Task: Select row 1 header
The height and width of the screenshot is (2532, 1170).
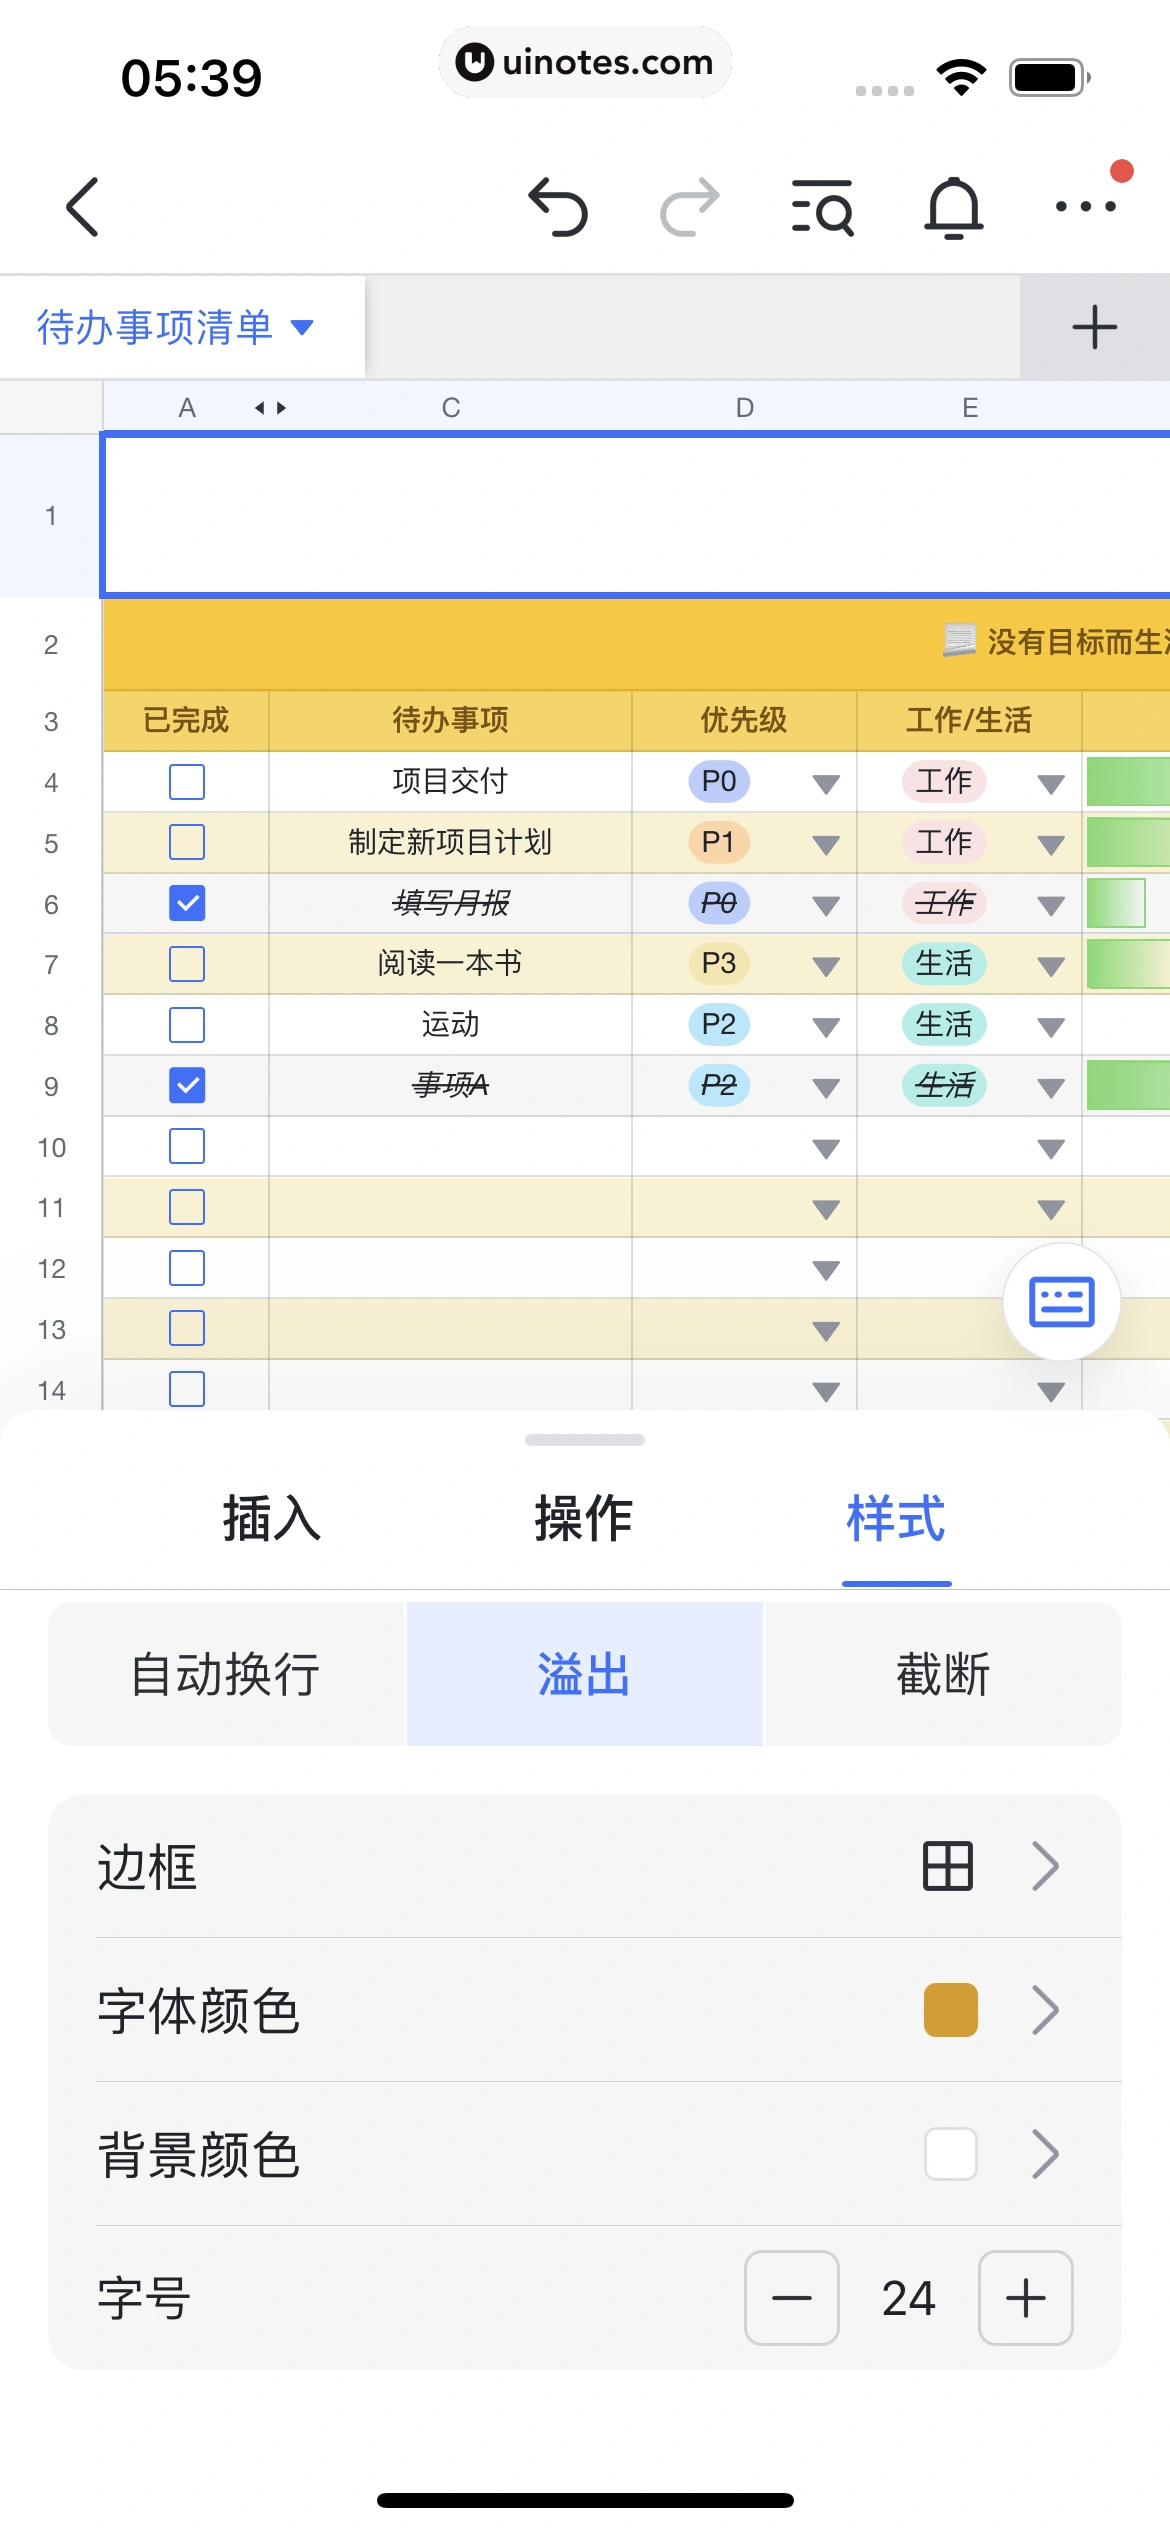Action: 51,516
